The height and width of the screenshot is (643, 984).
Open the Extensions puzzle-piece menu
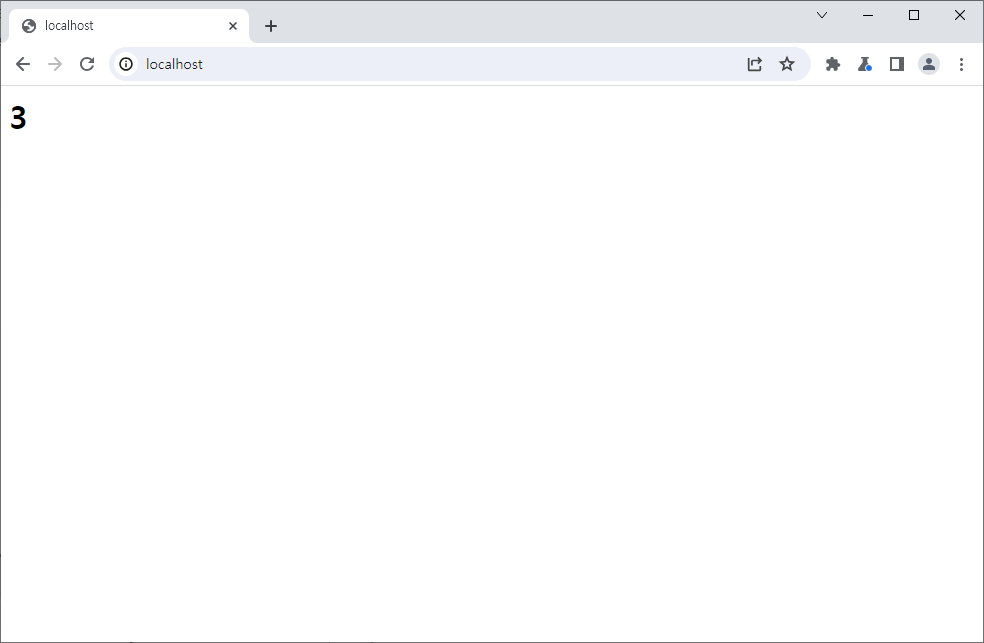[833, 64]
